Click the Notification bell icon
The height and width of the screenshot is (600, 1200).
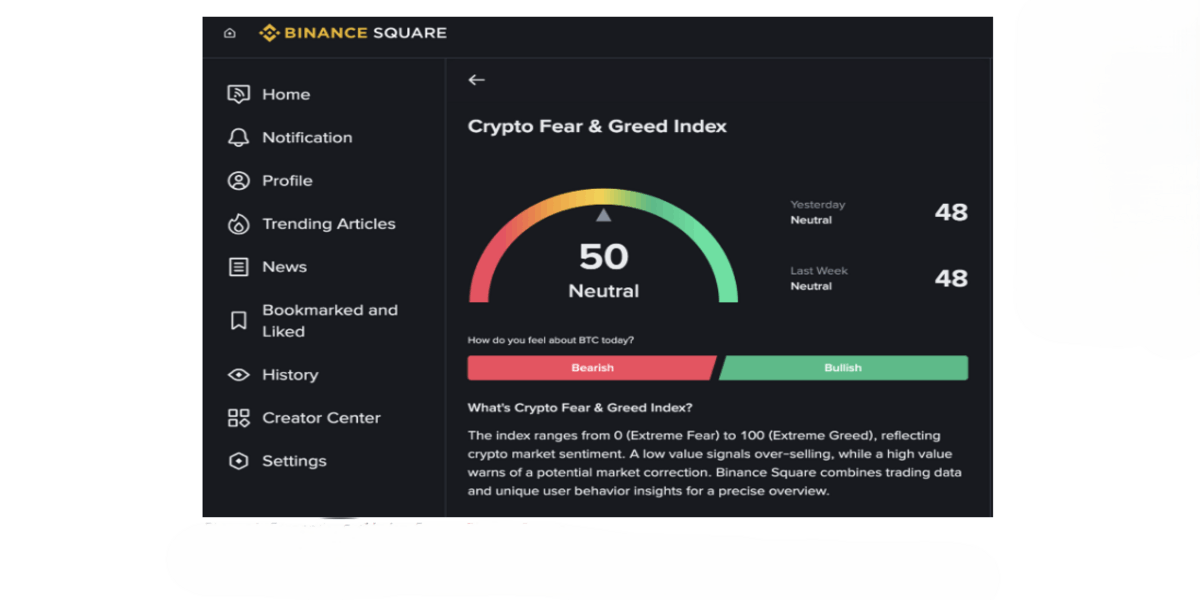pos(238,138)
